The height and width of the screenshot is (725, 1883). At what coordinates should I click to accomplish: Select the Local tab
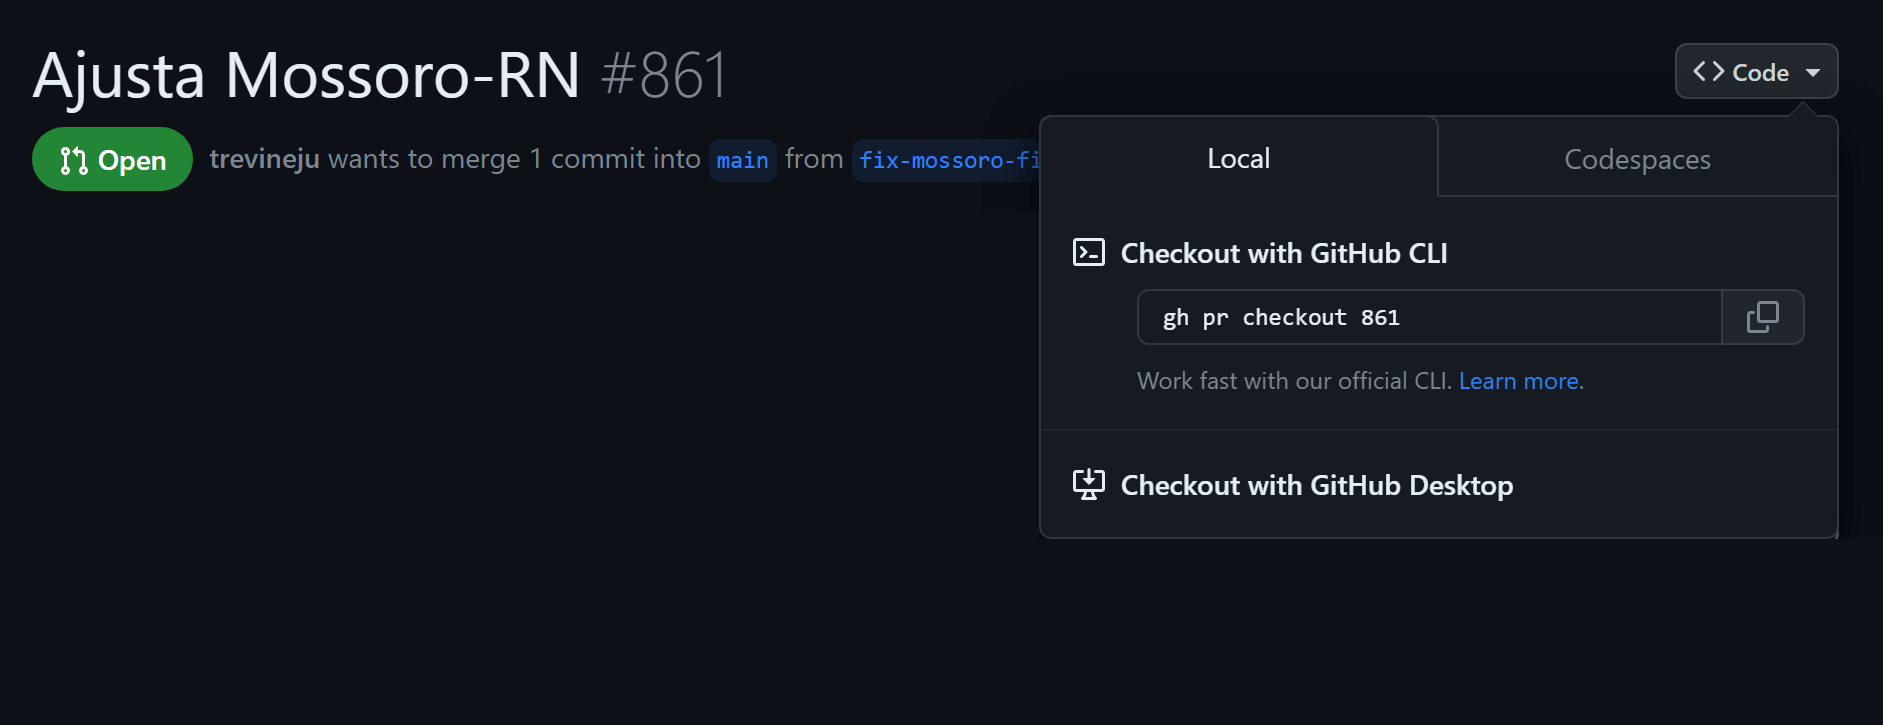(1238, 158)
